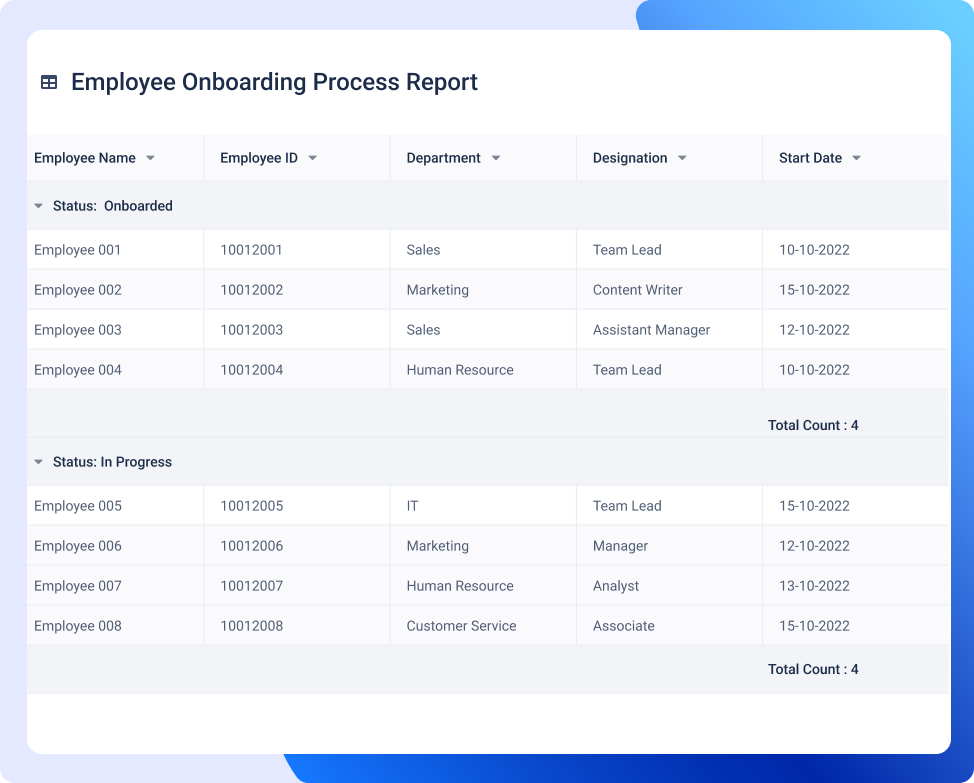Image resolution: width=974 pixels, height=783 pixels.
Task: Click start date 12-10-2022 for Employee 003
Action: (814, 330)
